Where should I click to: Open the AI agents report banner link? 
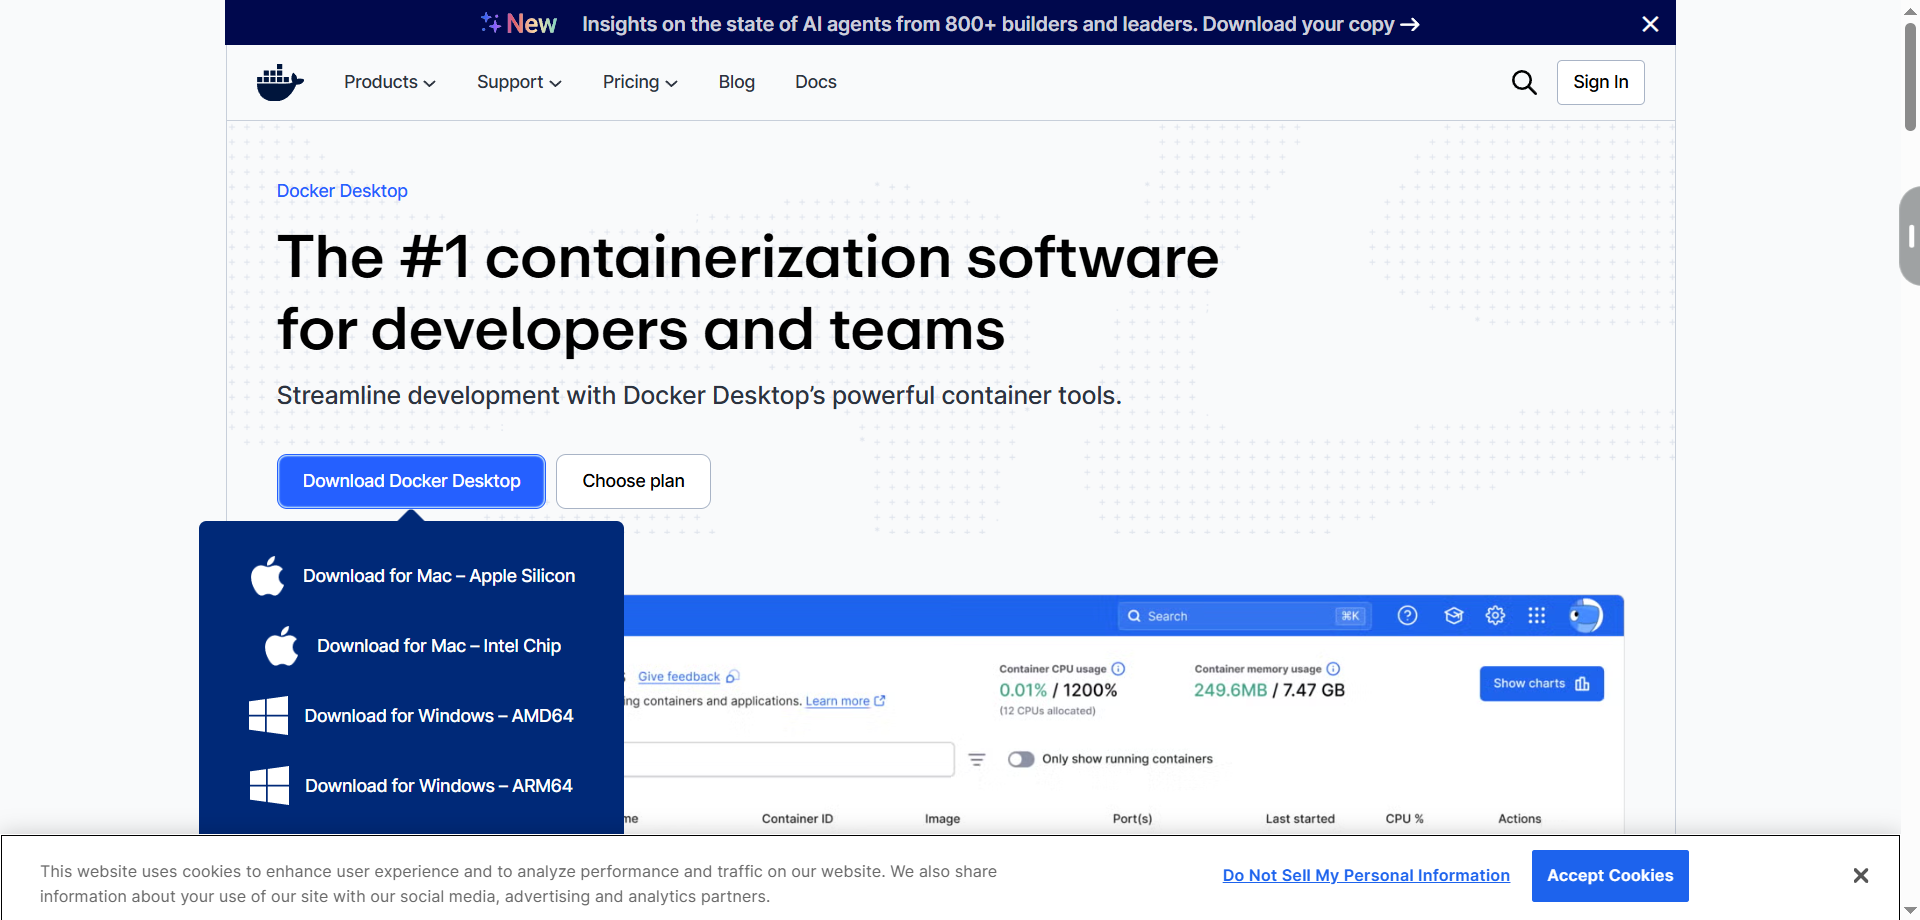(1001, 24)
